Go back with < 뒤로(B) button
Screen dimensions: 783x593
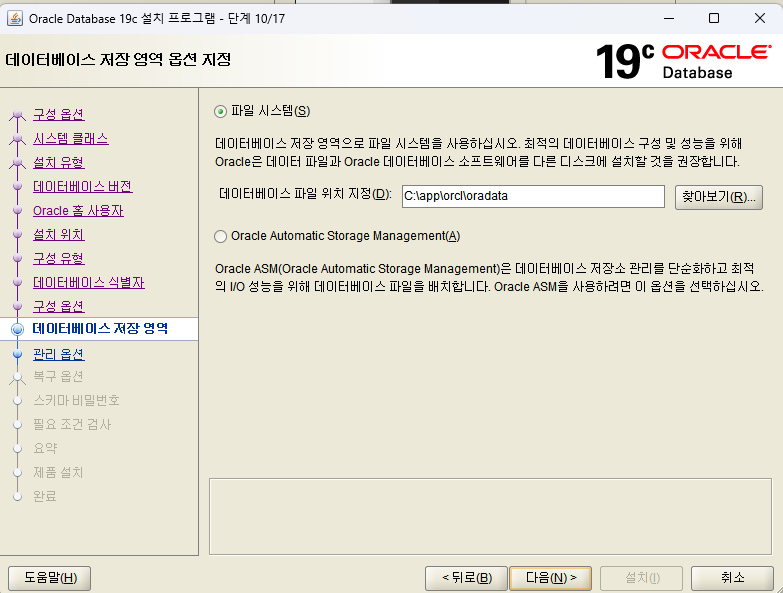tap(466, 578)
